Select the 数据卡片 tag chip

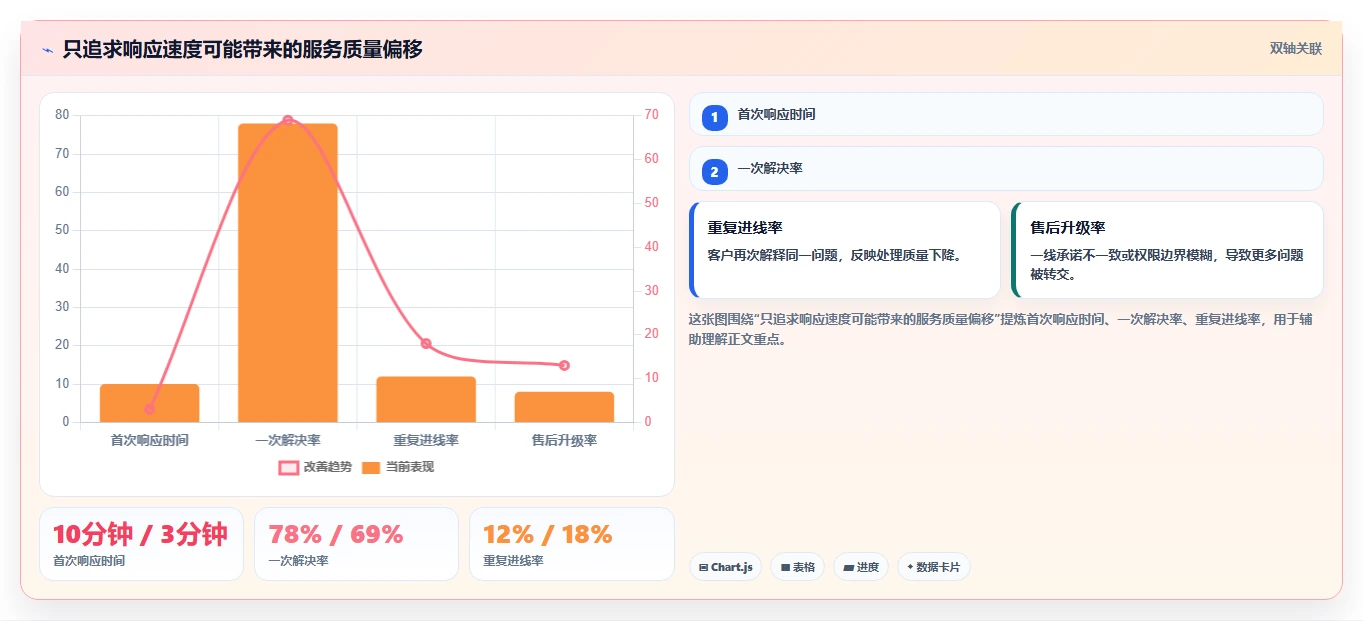click(933, 567)
